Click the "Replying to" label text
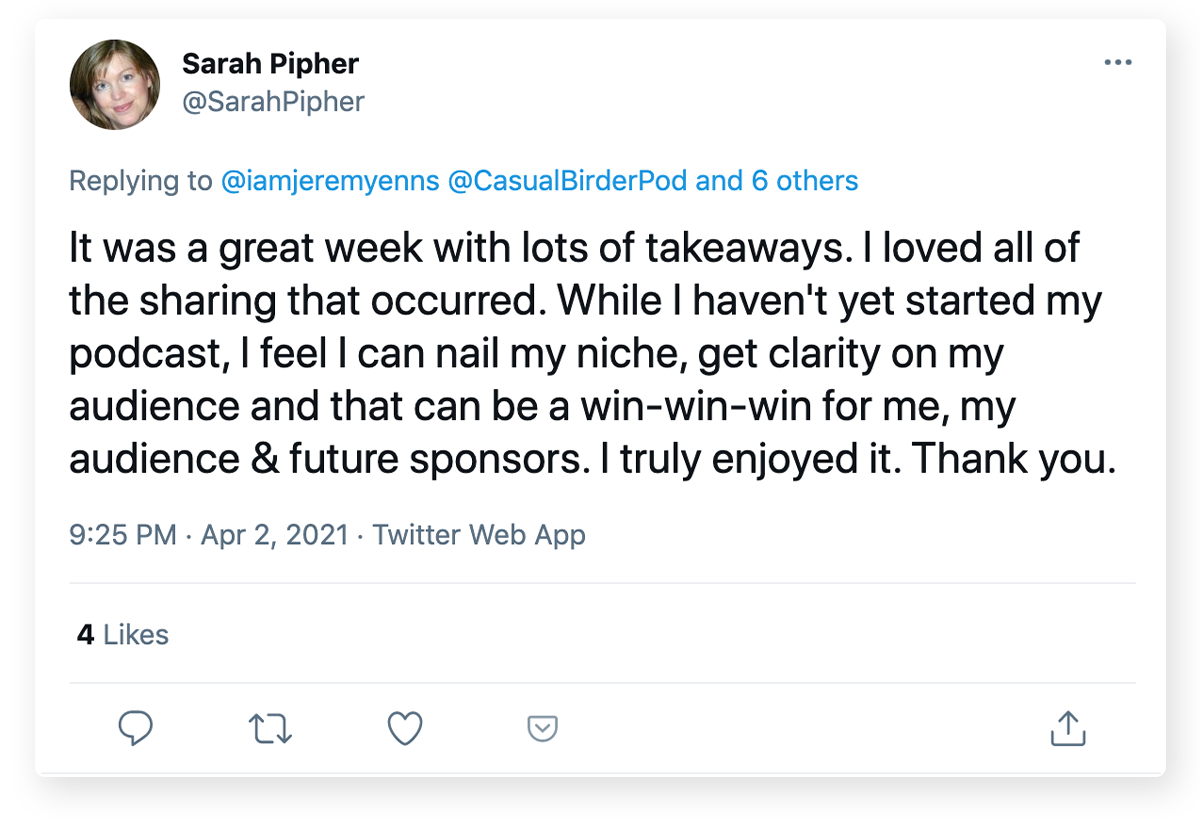This screenshot has width=1200, height=825. tap(141, 181)
